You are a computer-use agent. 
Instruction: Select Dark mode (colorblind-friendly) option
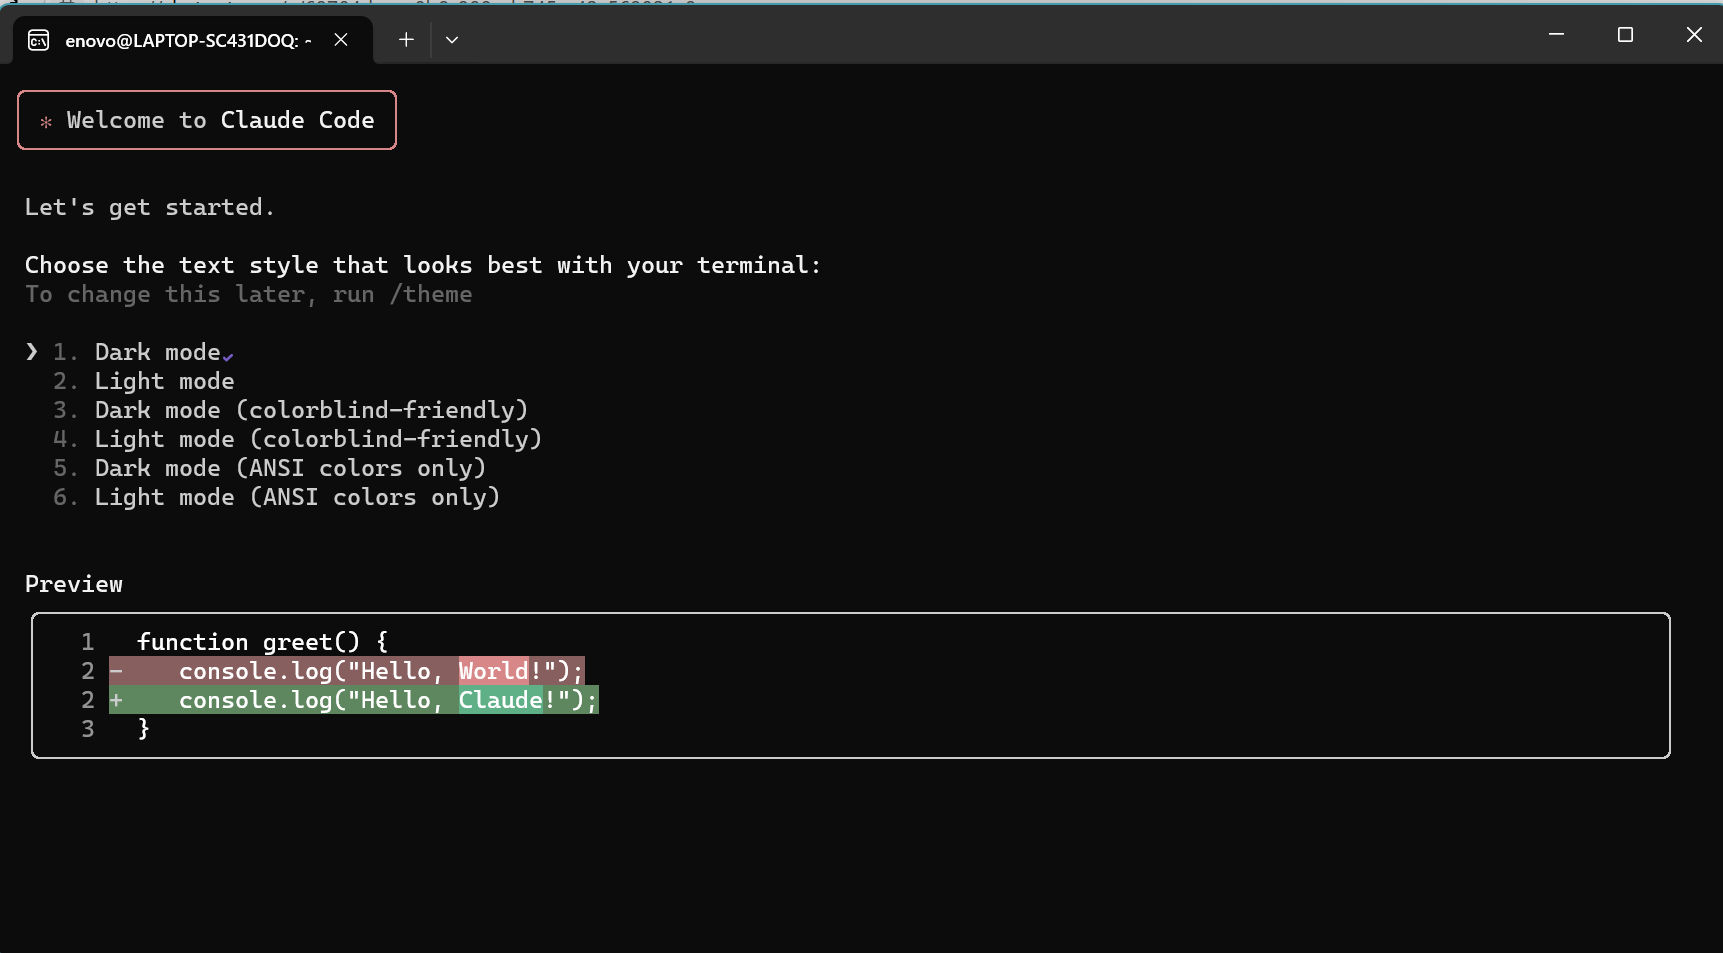click(x=310, y=410)
